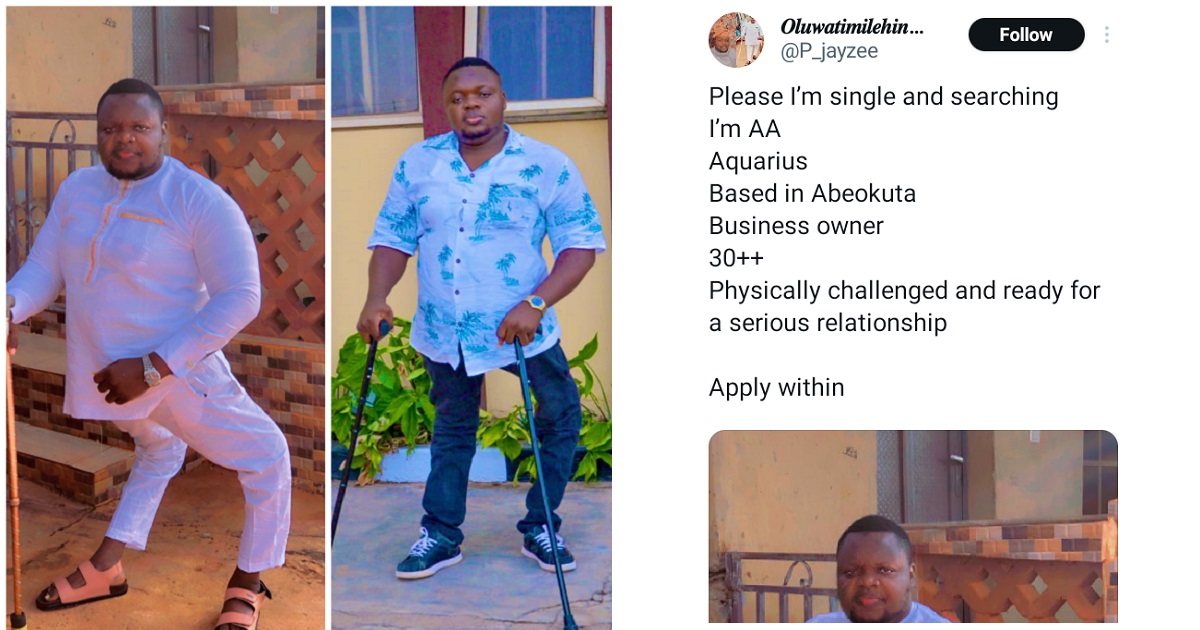The height and width of the screenshot is (630, 1200).
Task: Click the @P_jayzee handle
Action: (x=828, y=52)
